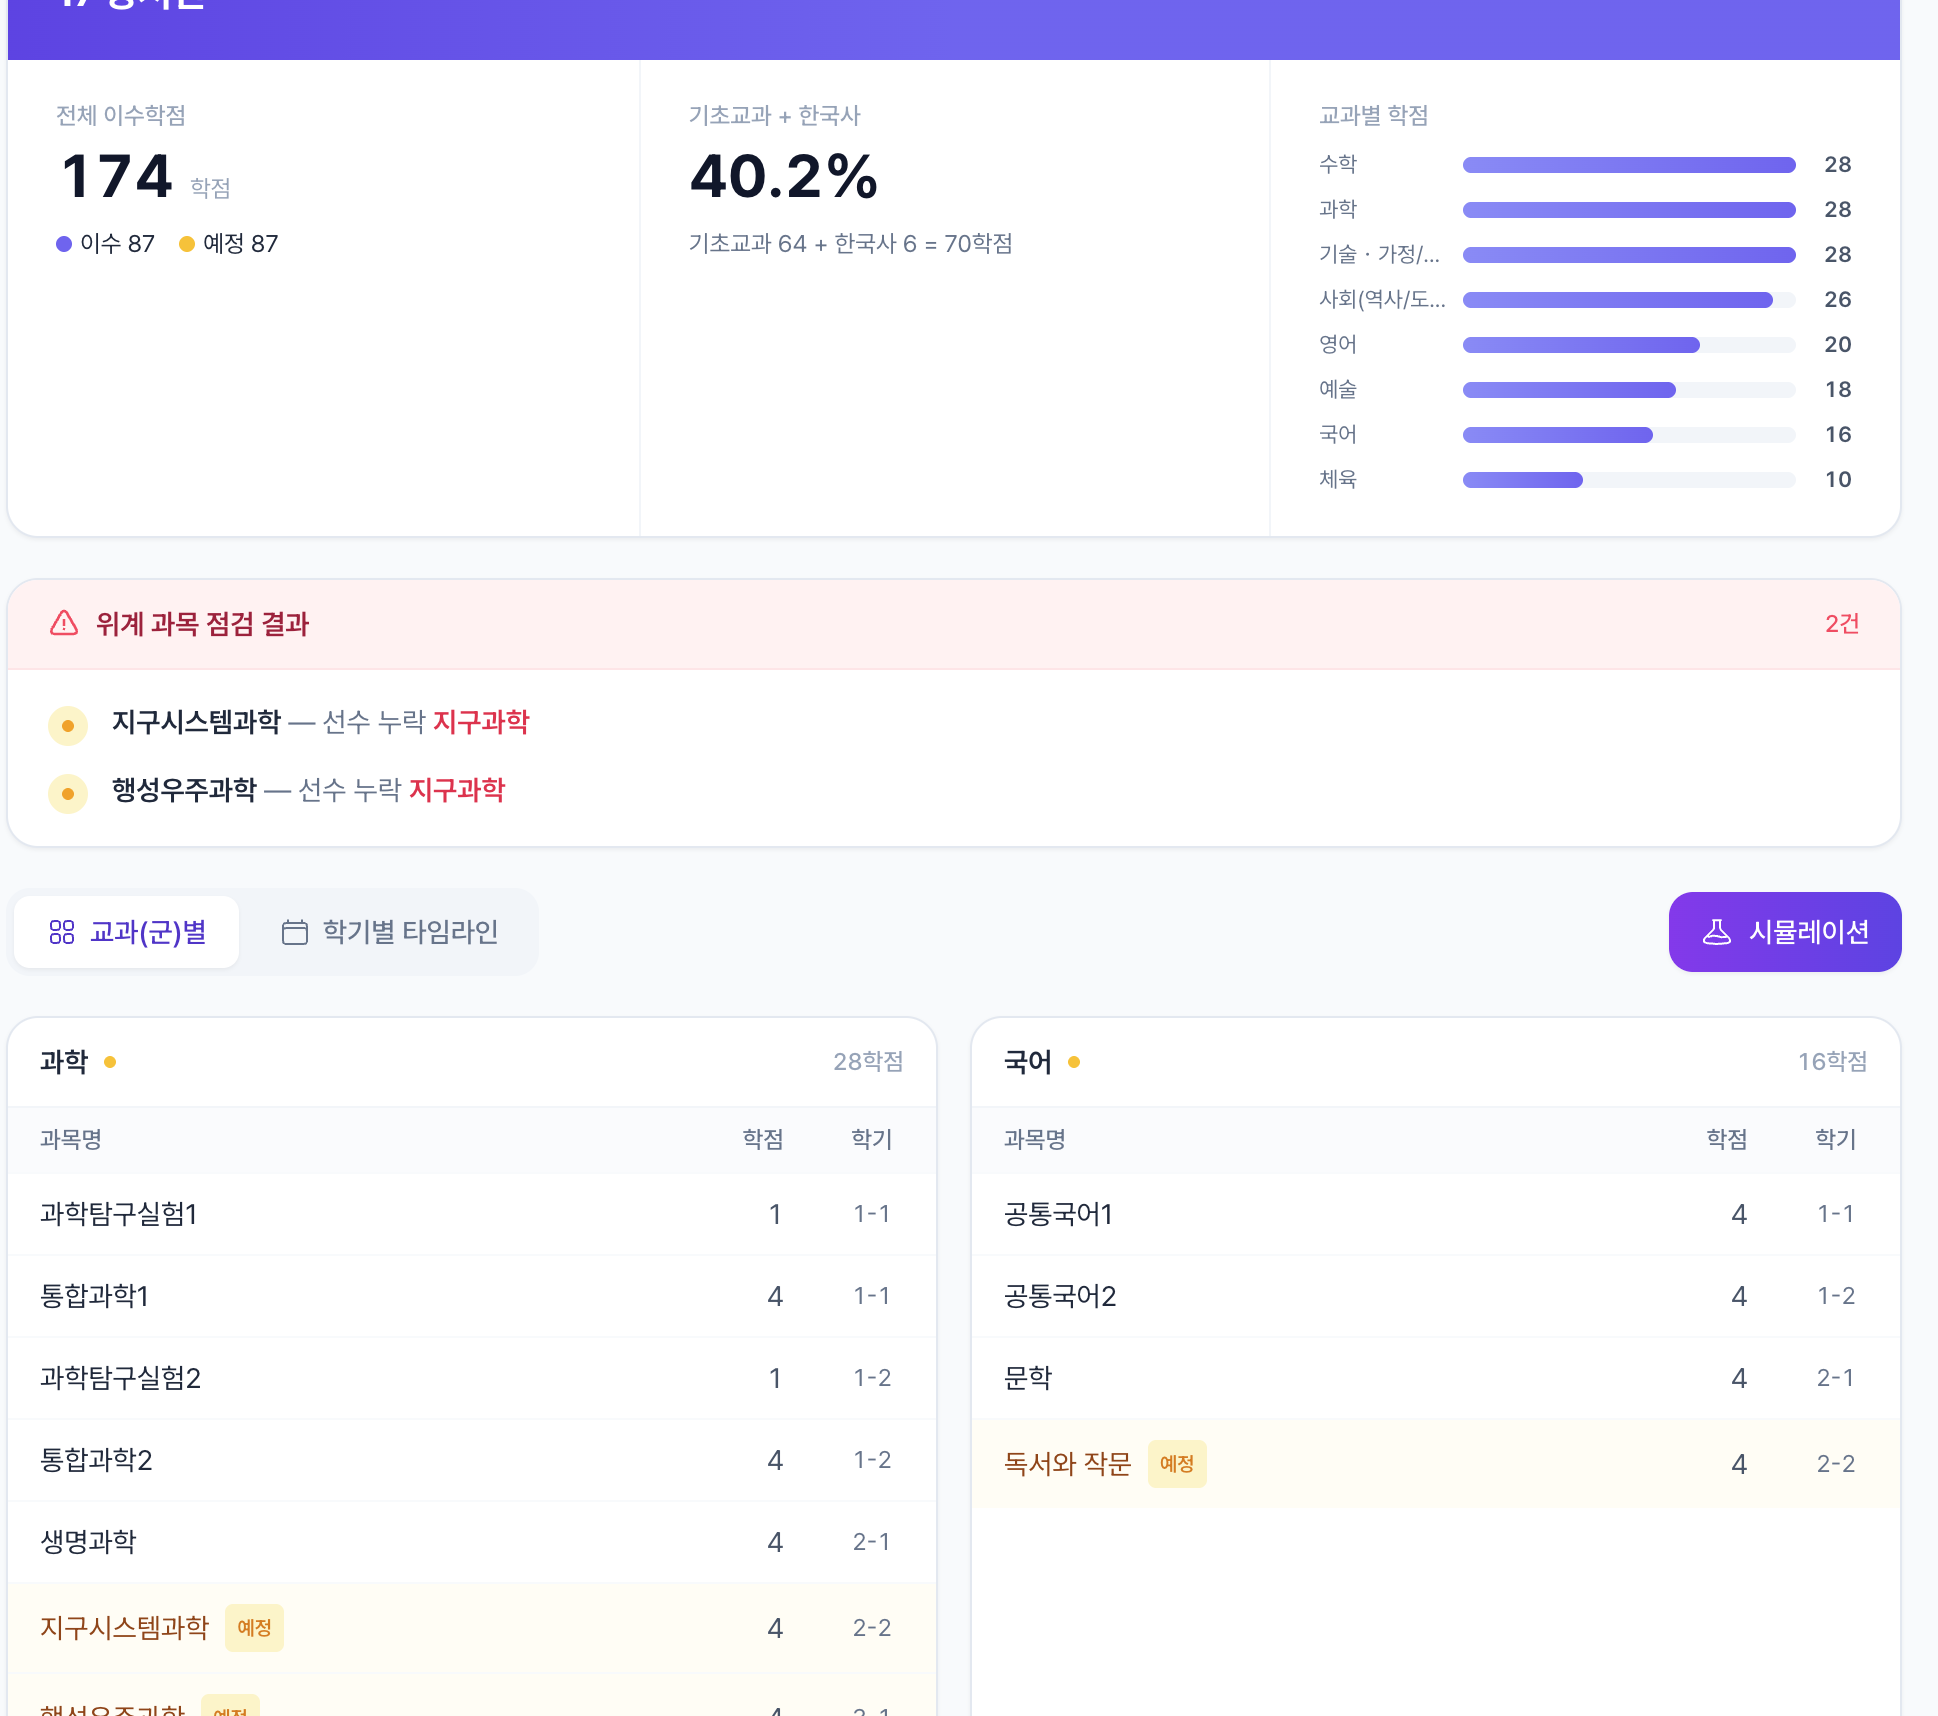Switch to 학기별 타임라인 tab
This screenshot has height=1716, width=1938.
coord(390,932)
